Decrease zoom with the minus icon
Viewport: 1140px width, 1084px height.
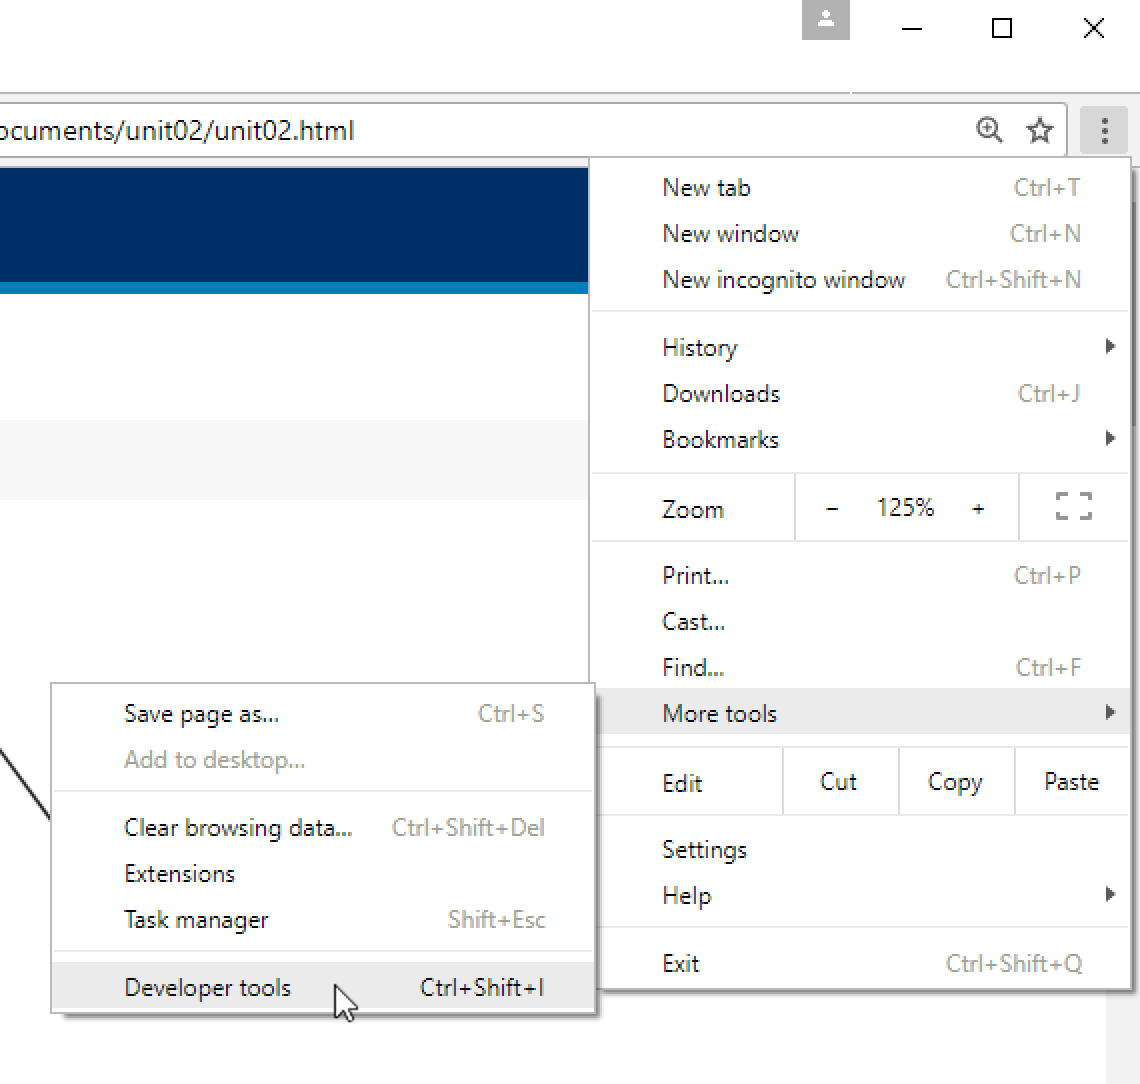click(831, 507)
